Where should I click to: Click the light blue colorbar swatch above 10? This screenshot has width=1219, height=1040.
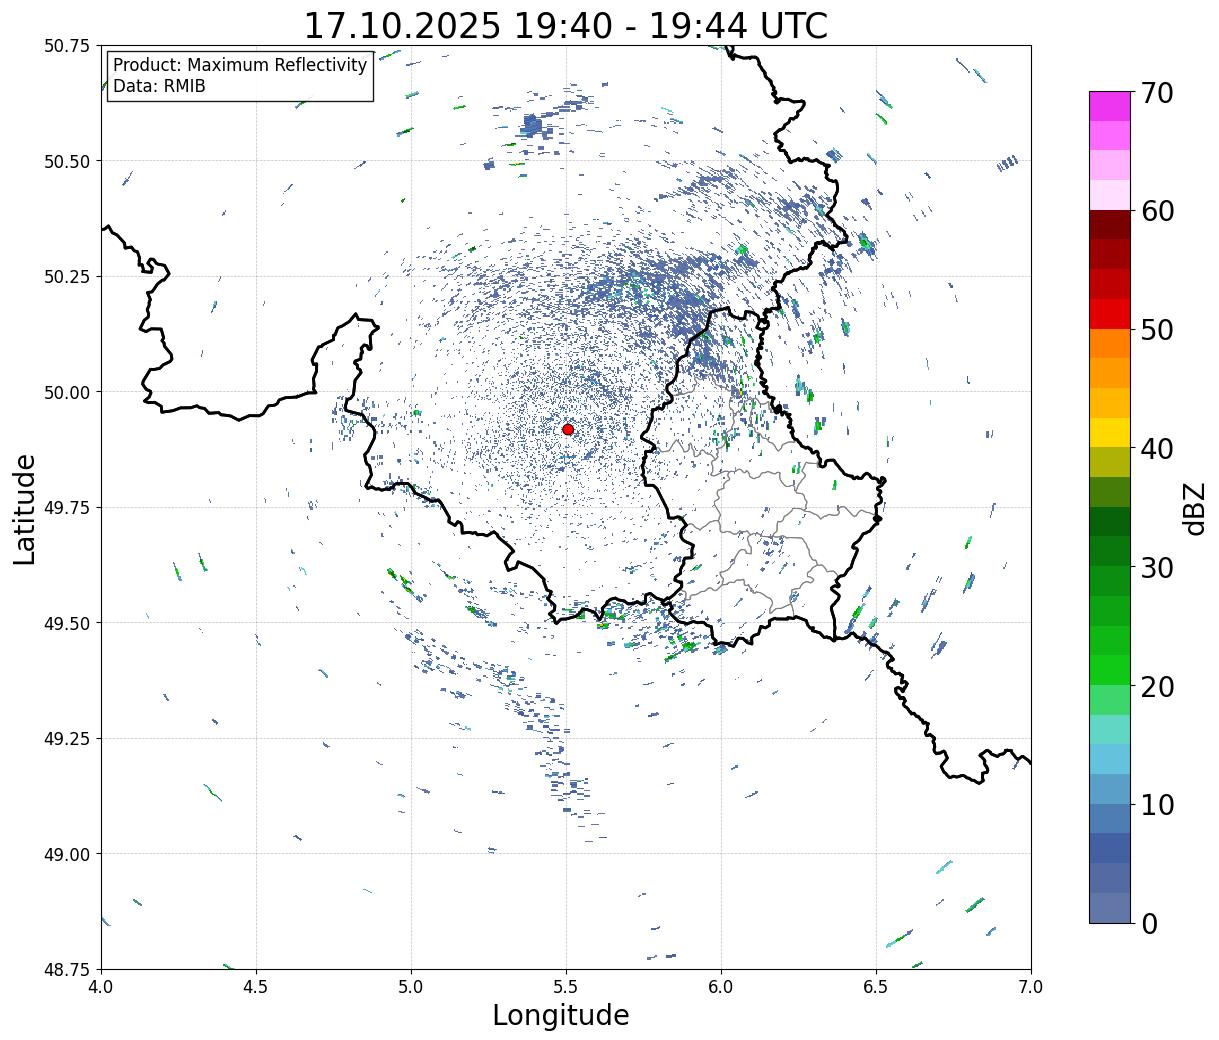(1110, 789)
